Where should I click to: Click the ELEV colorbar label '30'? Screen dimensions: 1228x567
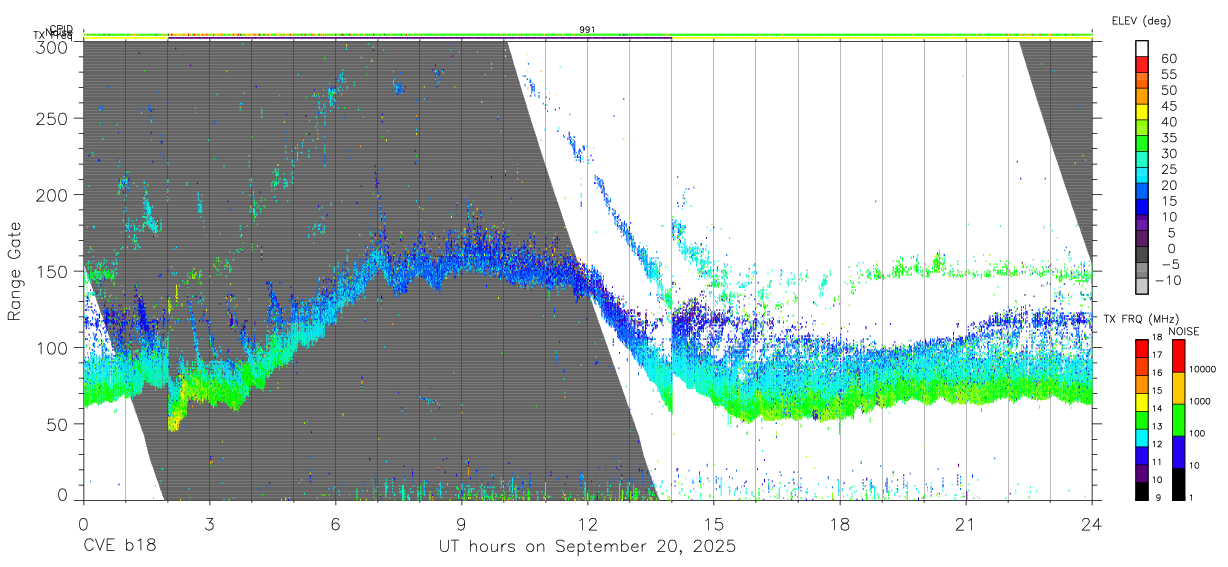pyautogui.click(x=1169, y=153)
